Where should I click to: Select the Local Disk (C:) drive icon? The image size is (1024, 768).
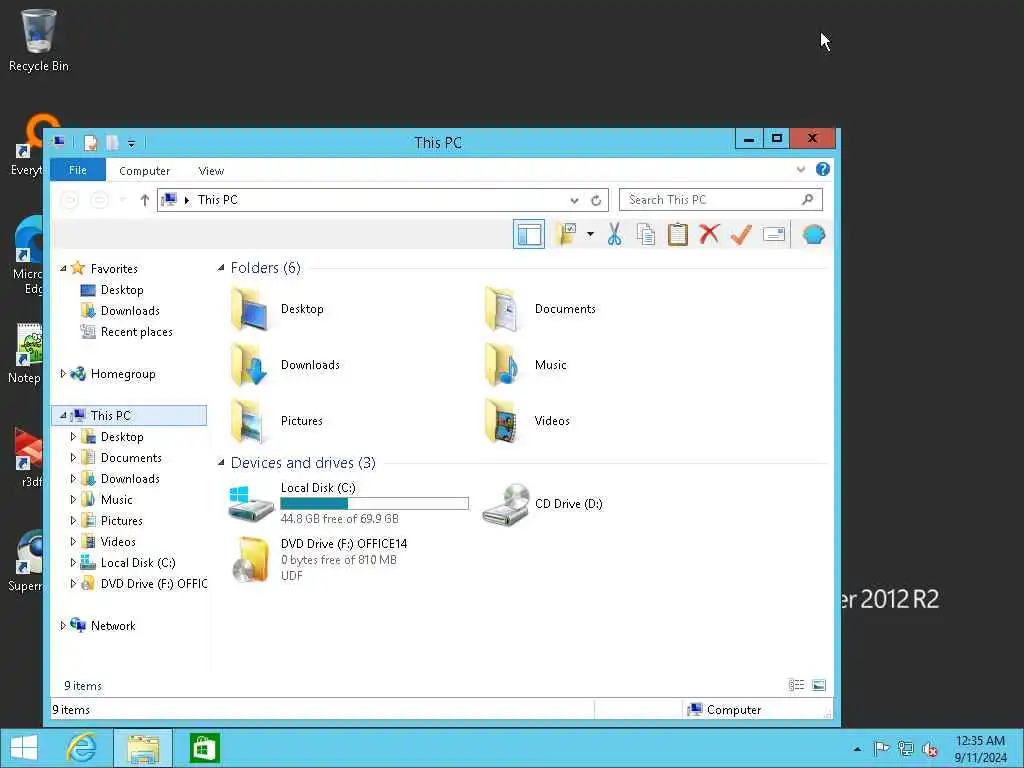click(251, 503)
